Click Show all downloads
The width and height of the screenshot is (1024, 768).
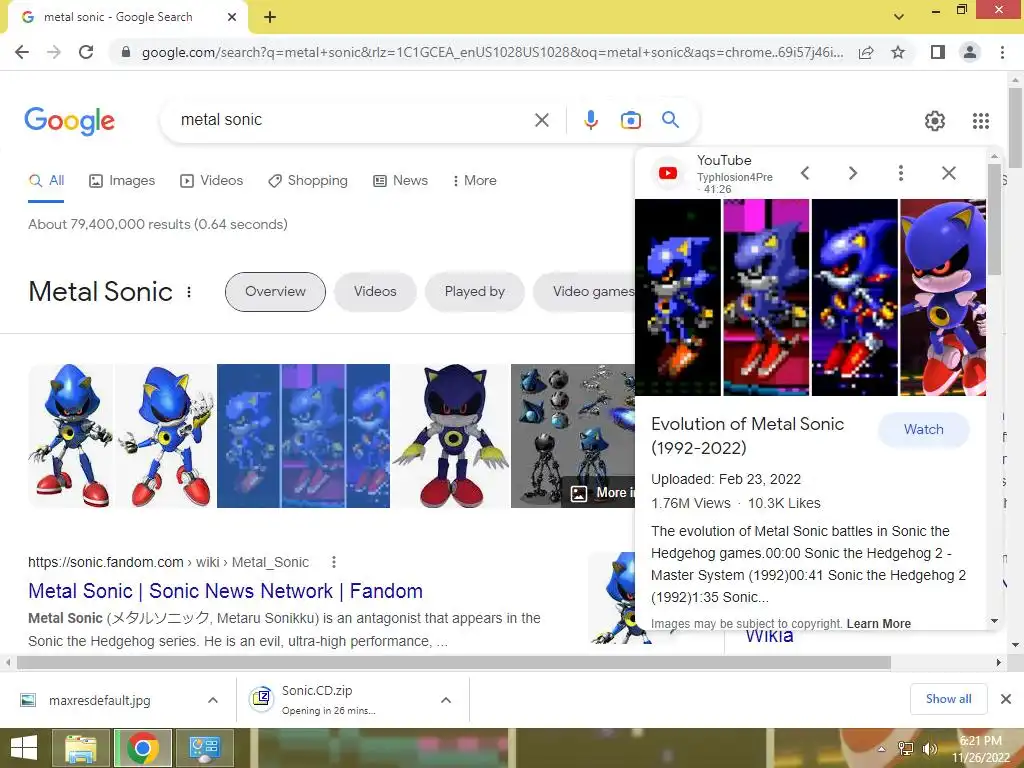pos(948,699)
